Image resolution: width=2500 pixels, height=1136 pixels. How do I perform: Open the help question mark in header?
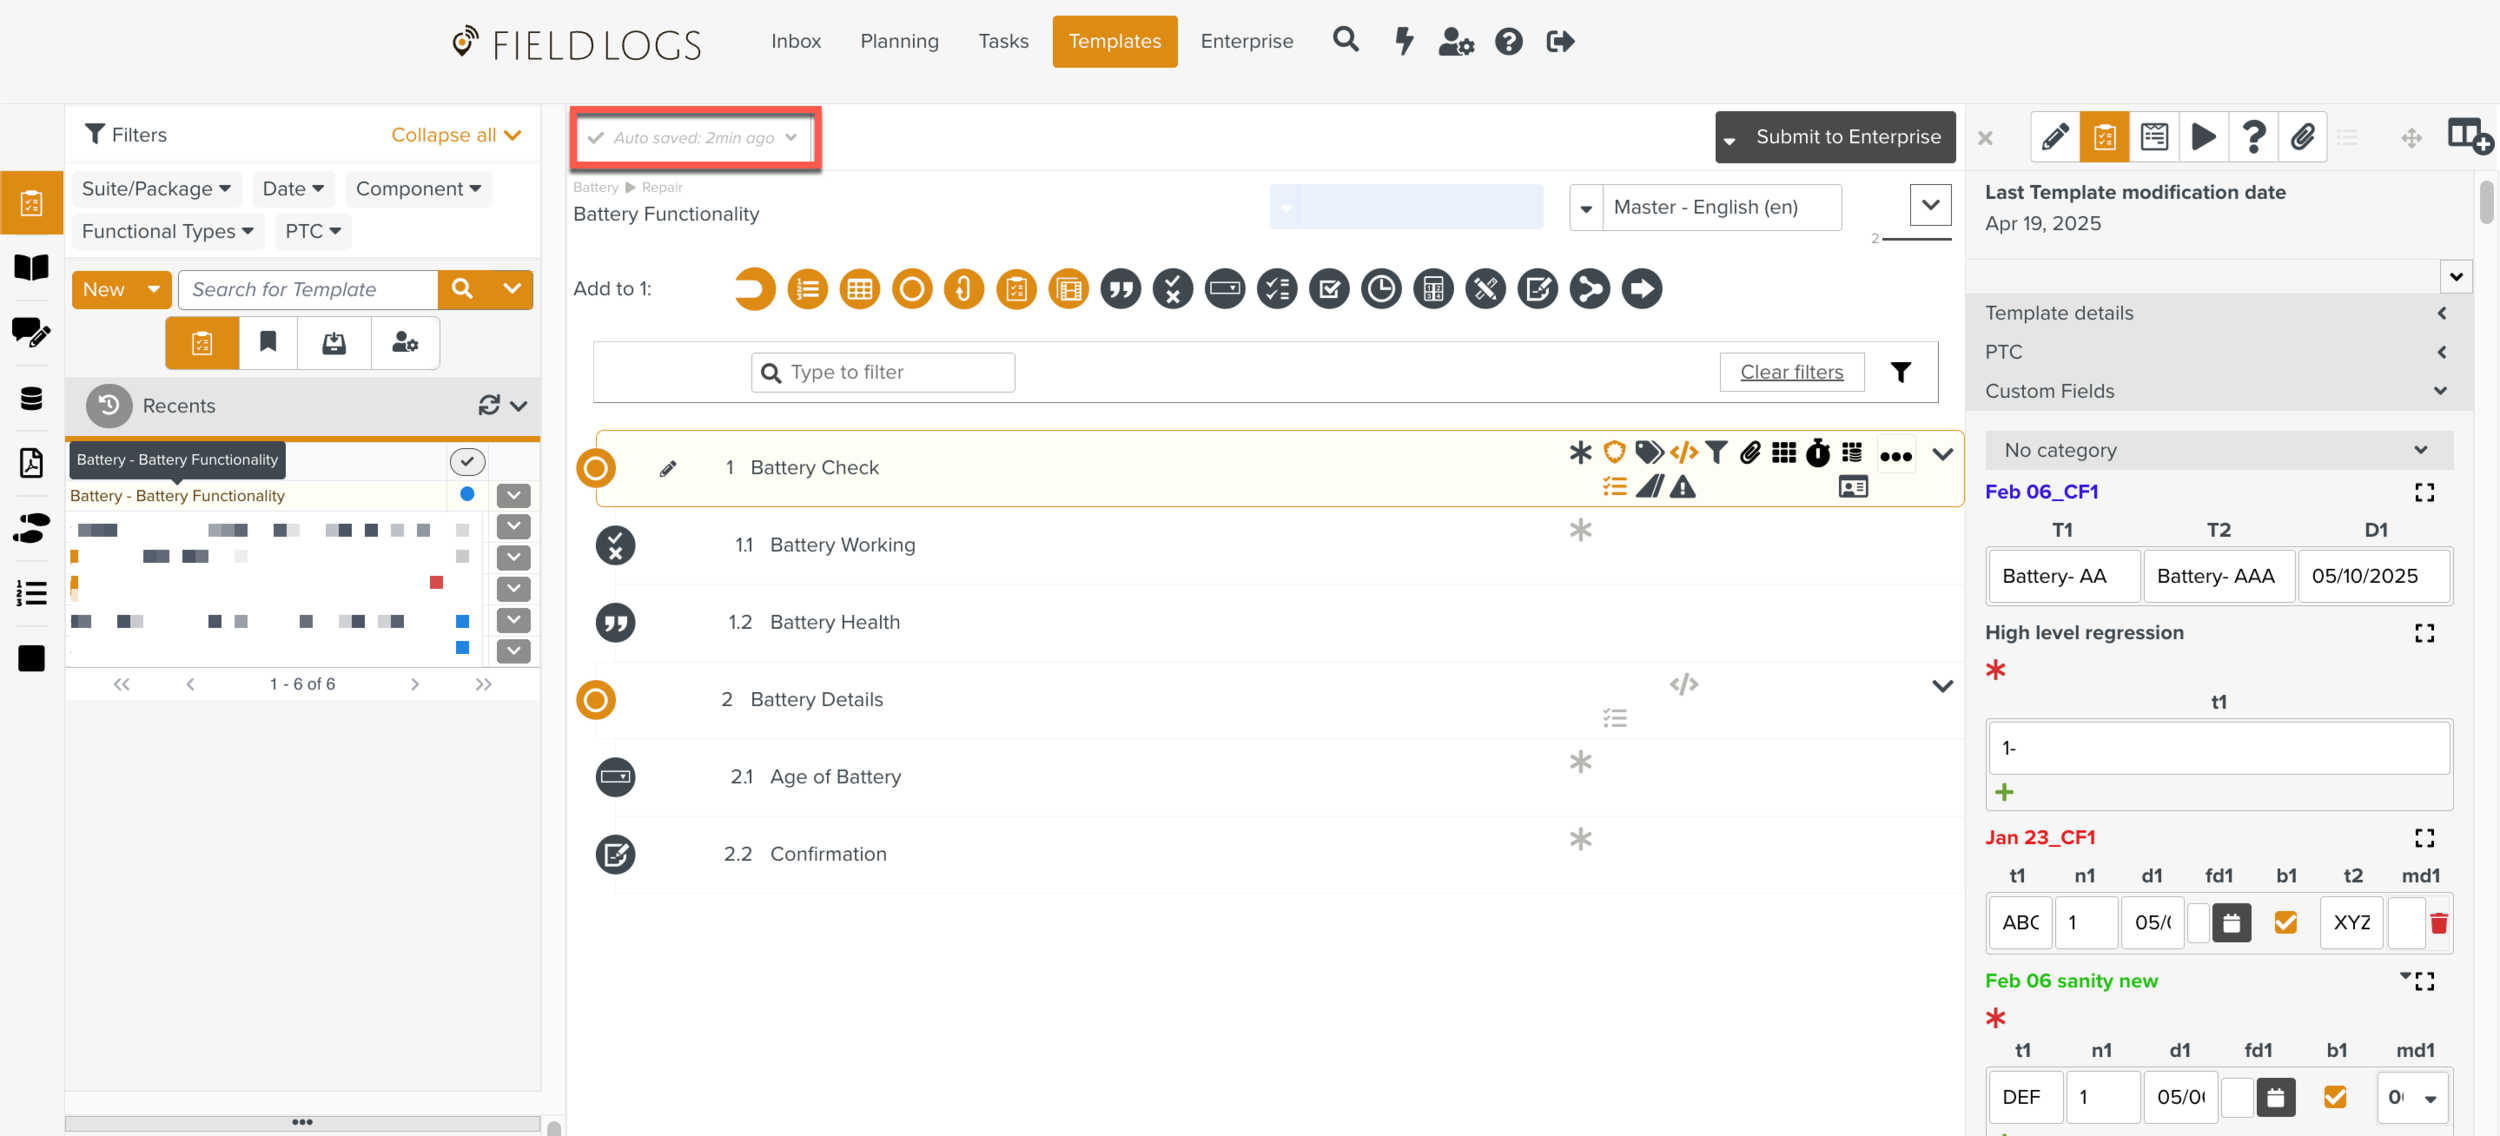(x=1508, y=41)
